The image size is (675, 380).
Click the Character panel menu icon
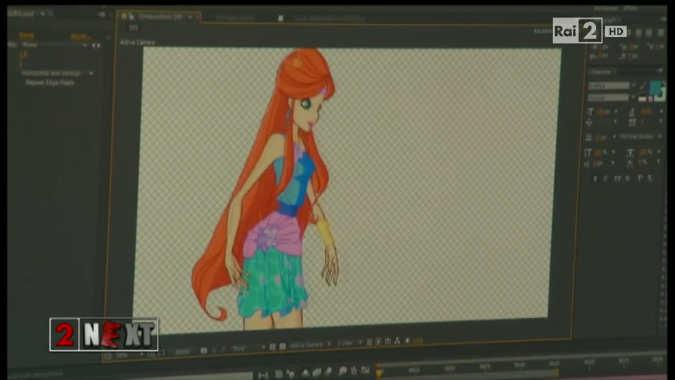660,71
